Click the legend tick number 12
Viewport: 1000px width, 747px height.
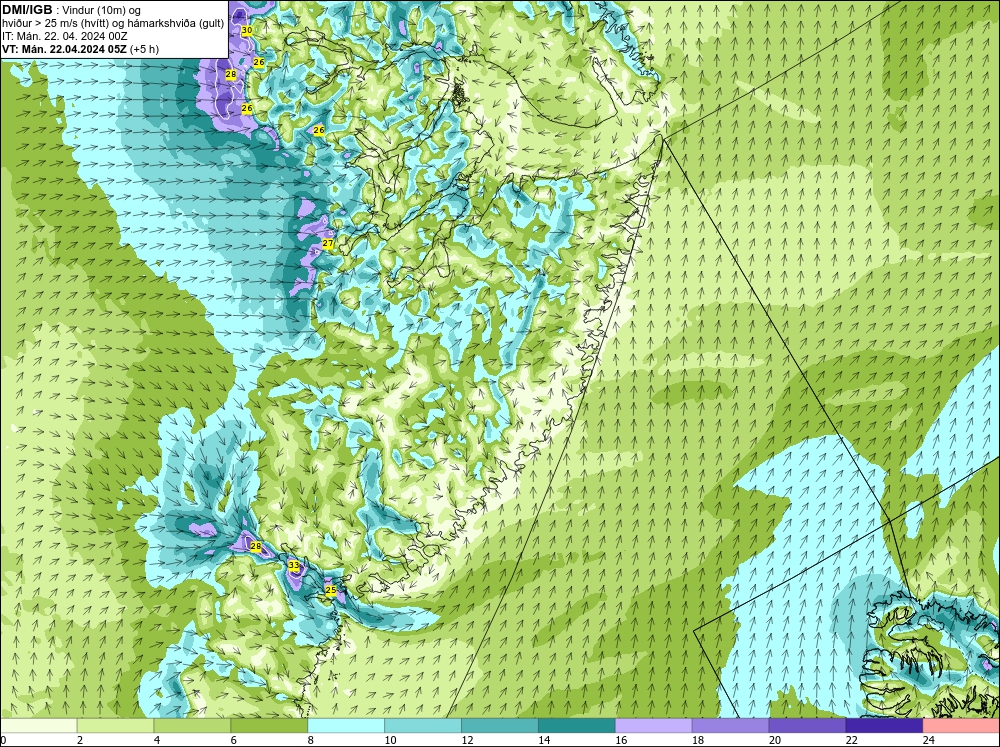(467, 740)
